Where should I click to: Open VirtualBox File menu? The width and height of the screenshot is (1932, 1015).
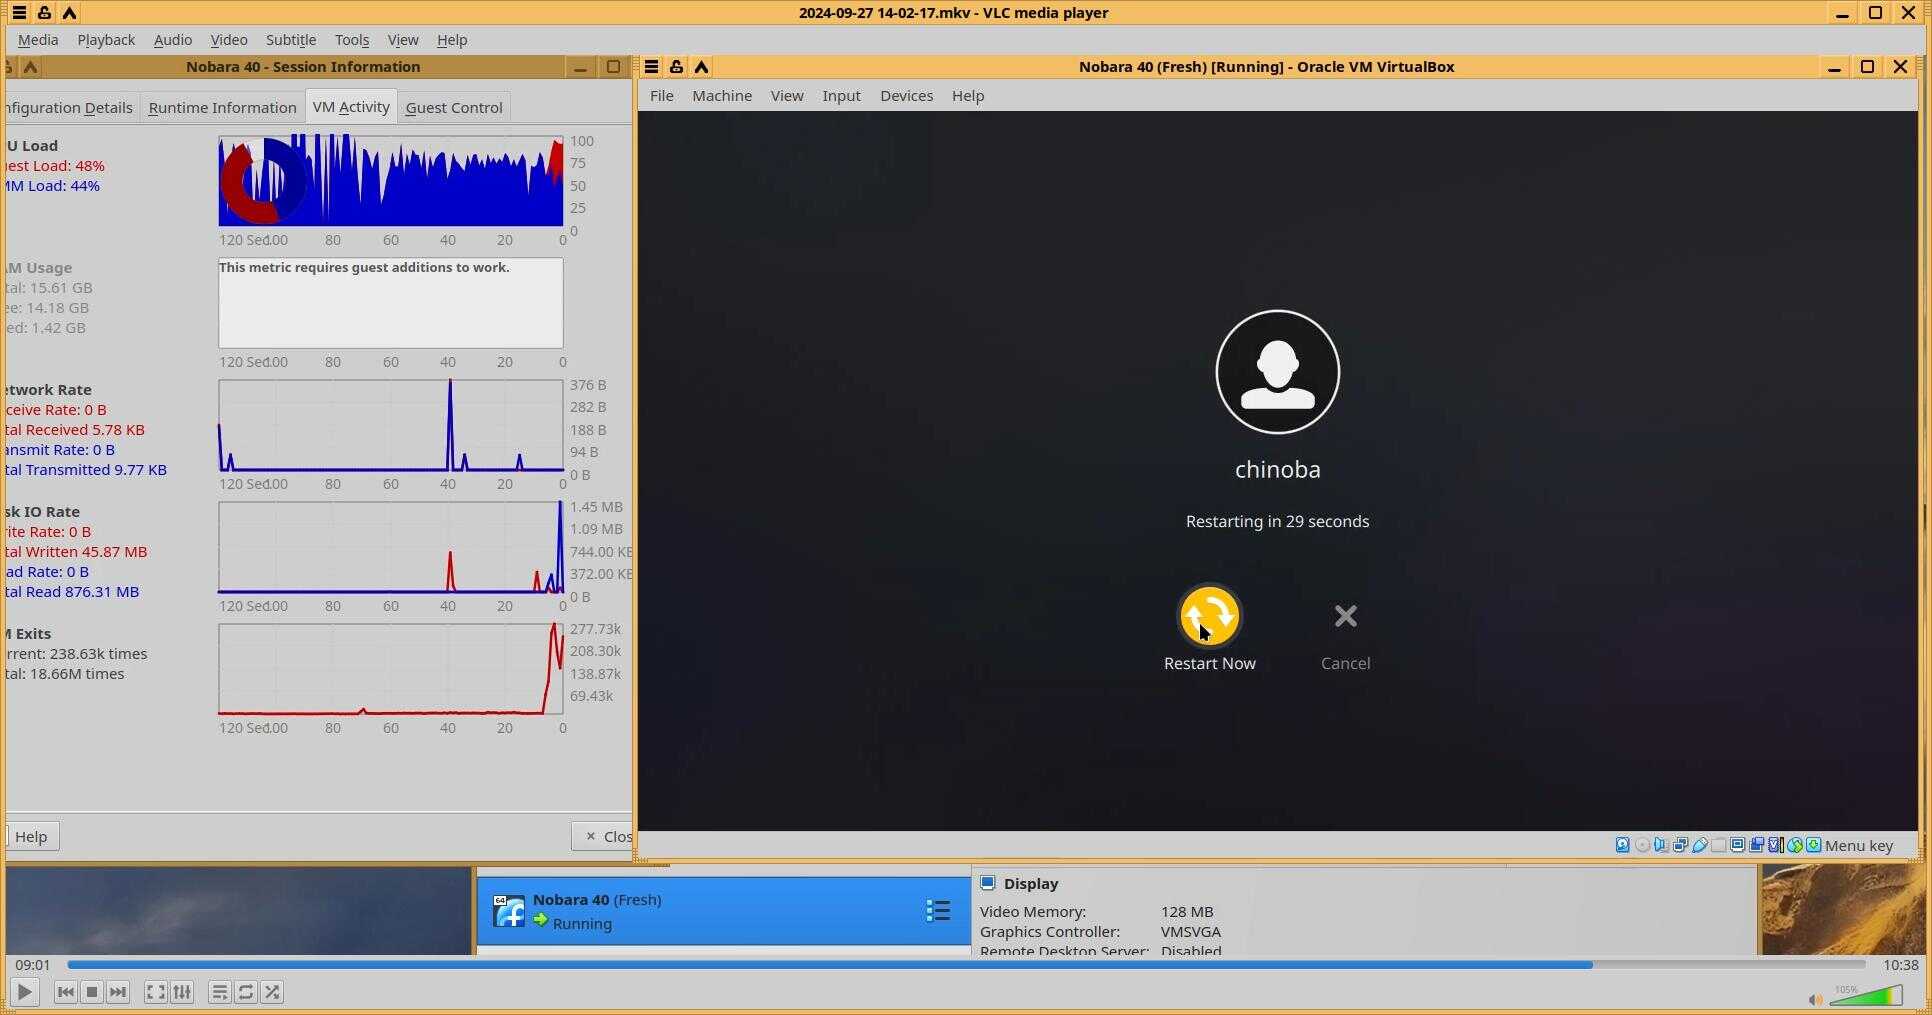coord(662,96)
